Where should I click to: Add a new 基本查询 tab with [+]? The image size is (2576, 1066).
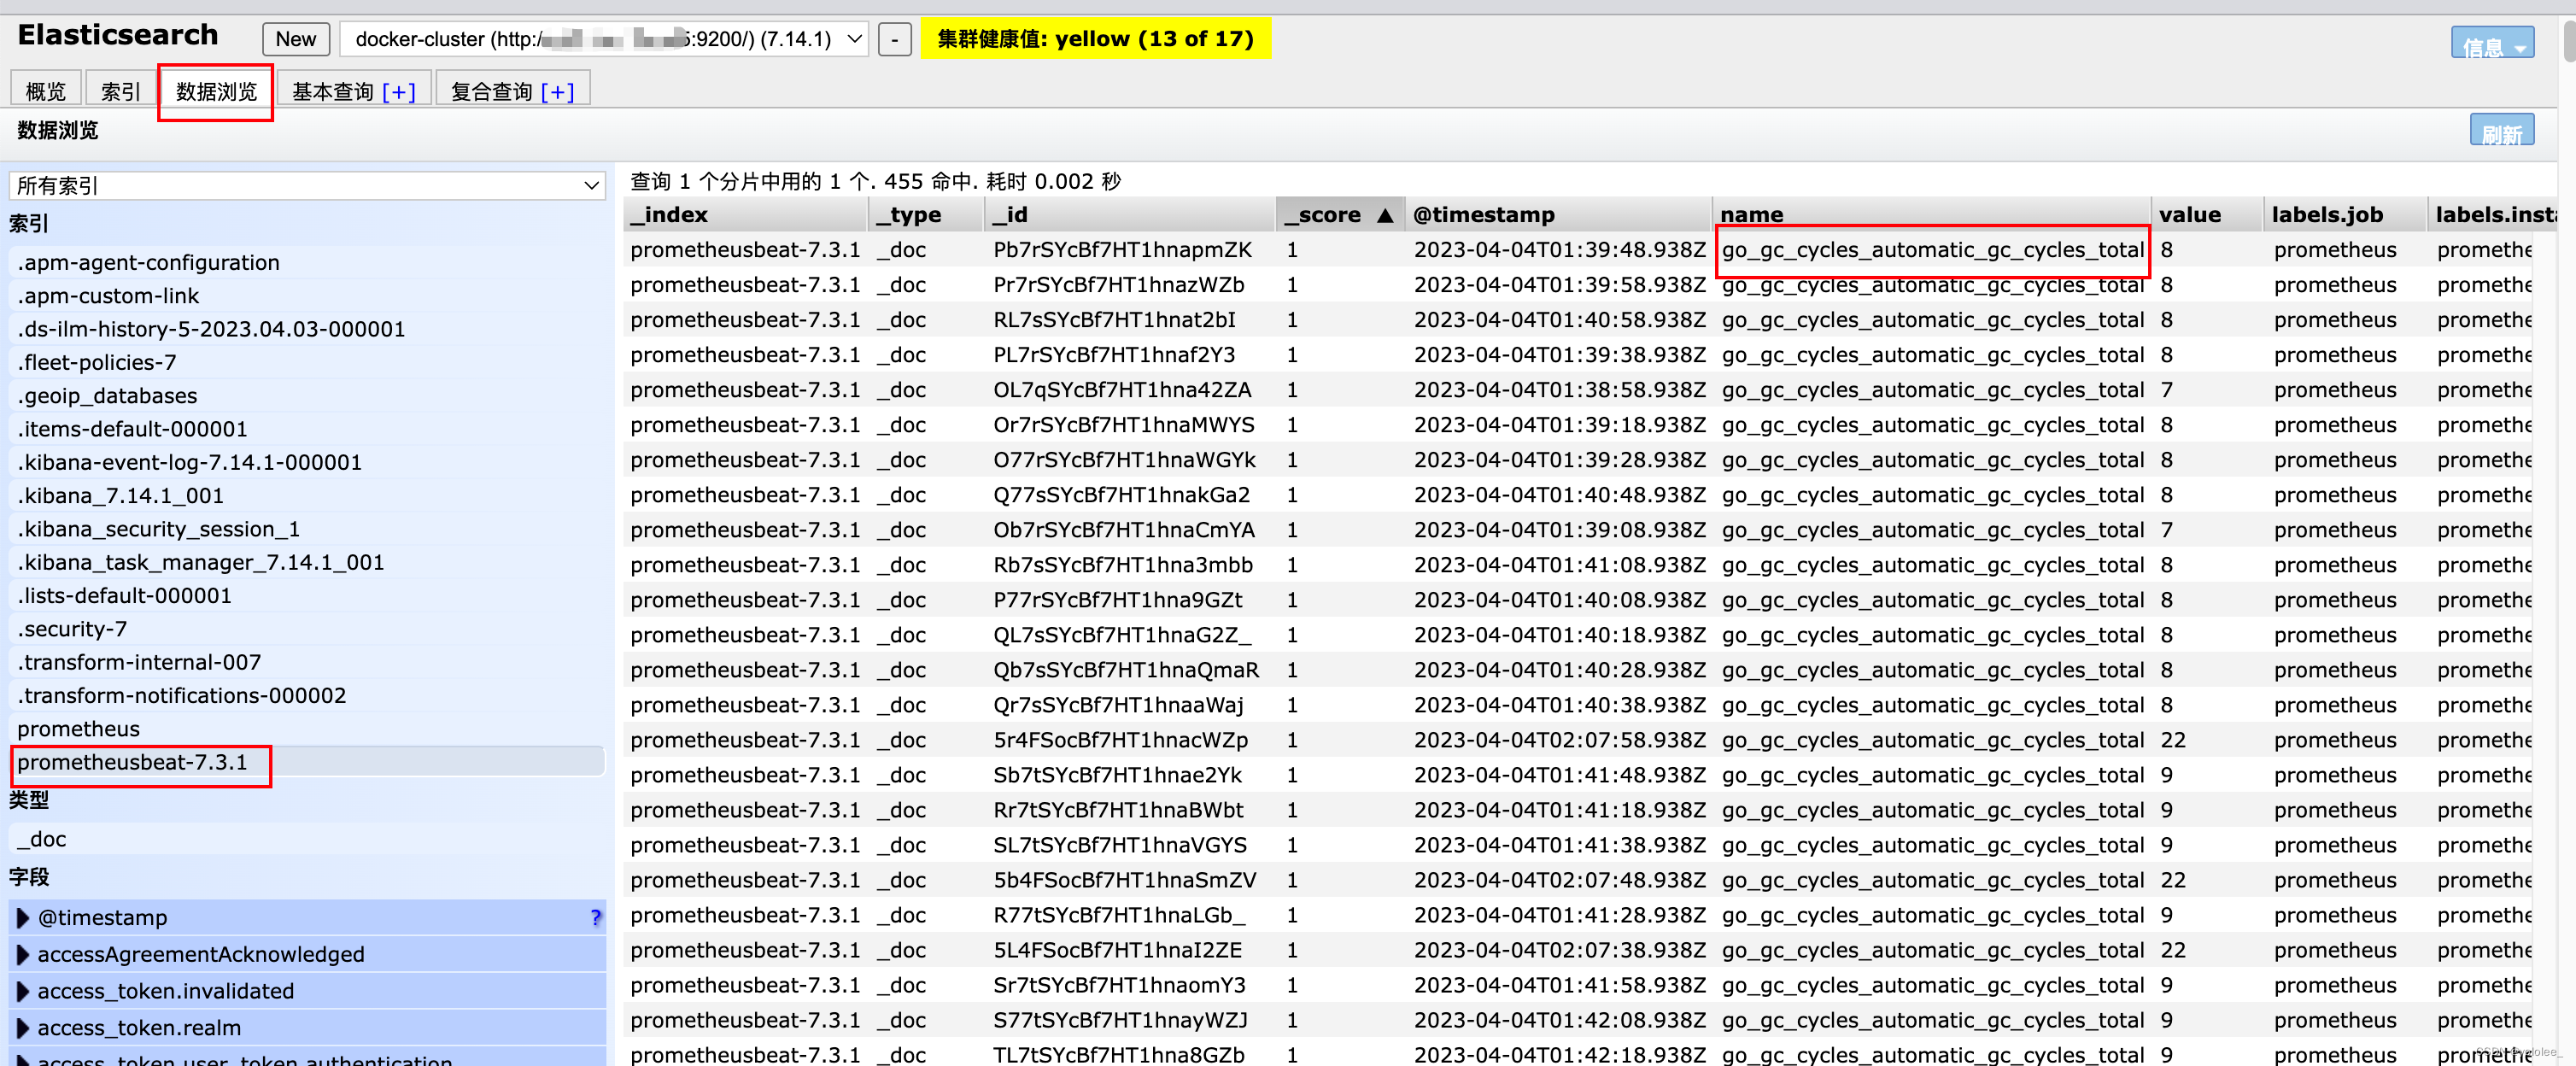[x=399, y=92]
